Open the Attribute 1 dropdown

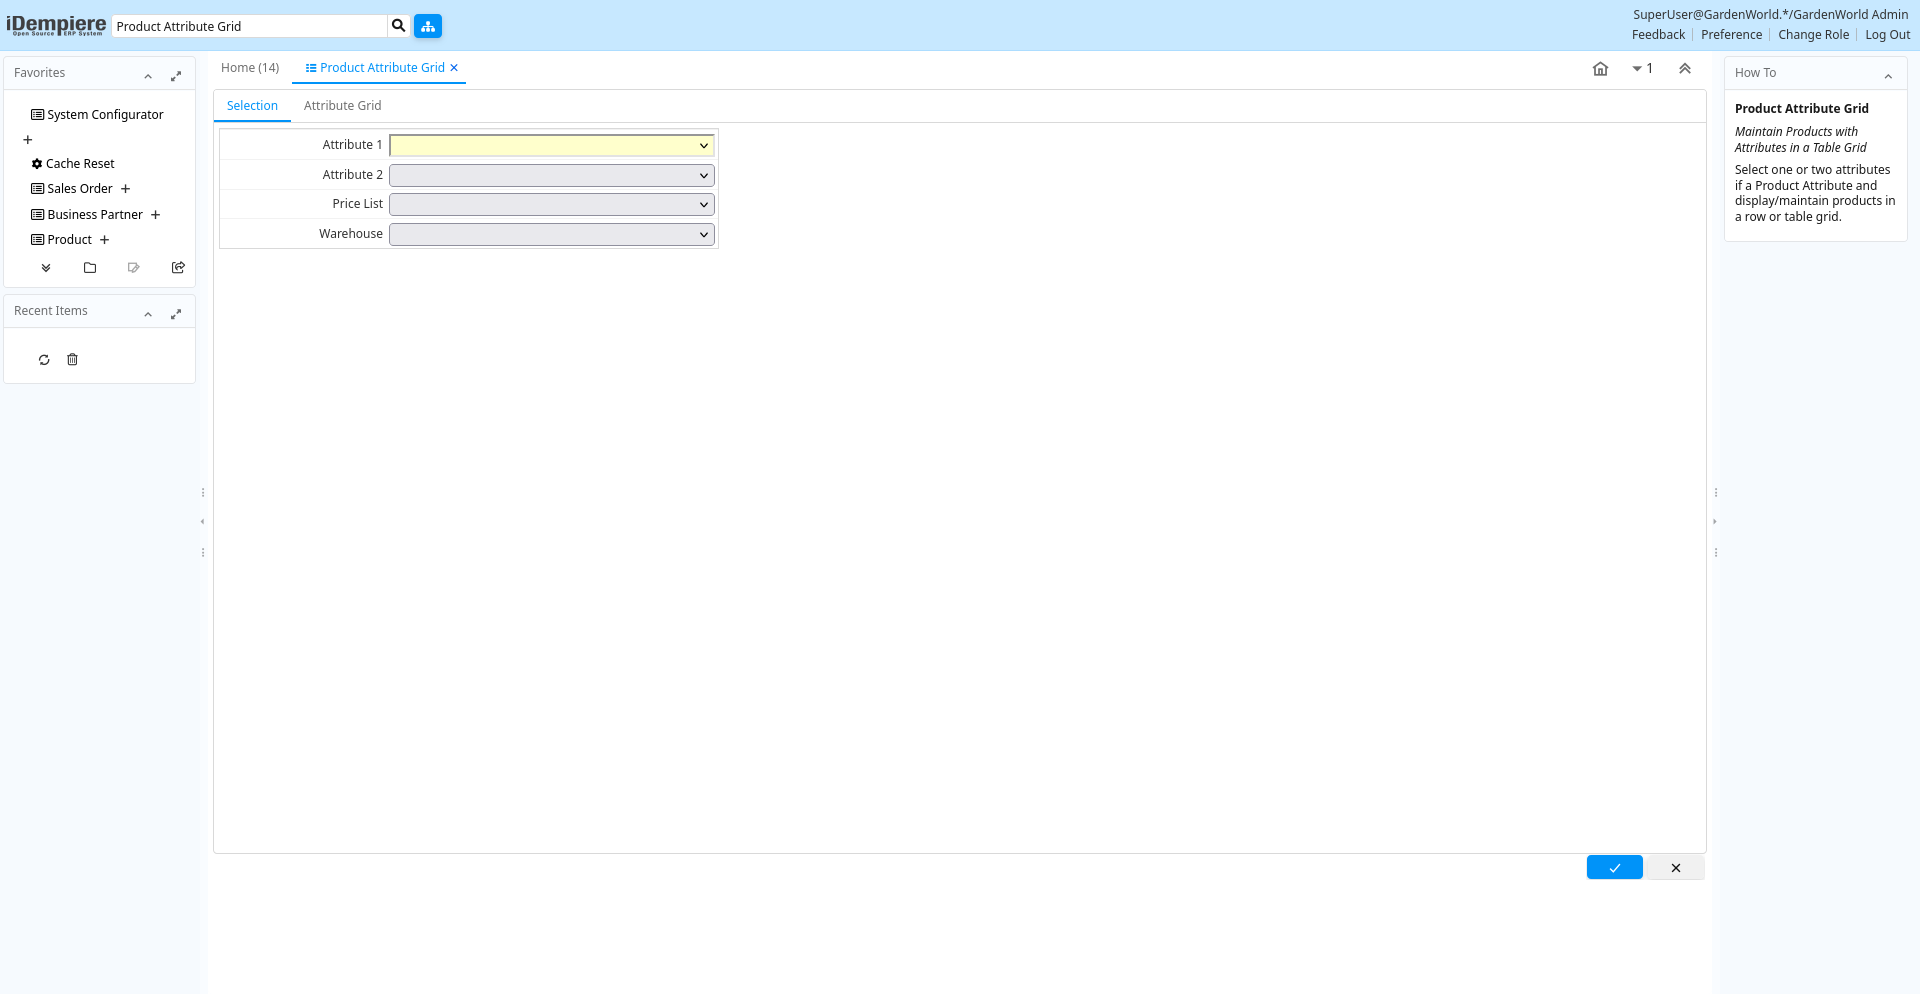[551, 146]
